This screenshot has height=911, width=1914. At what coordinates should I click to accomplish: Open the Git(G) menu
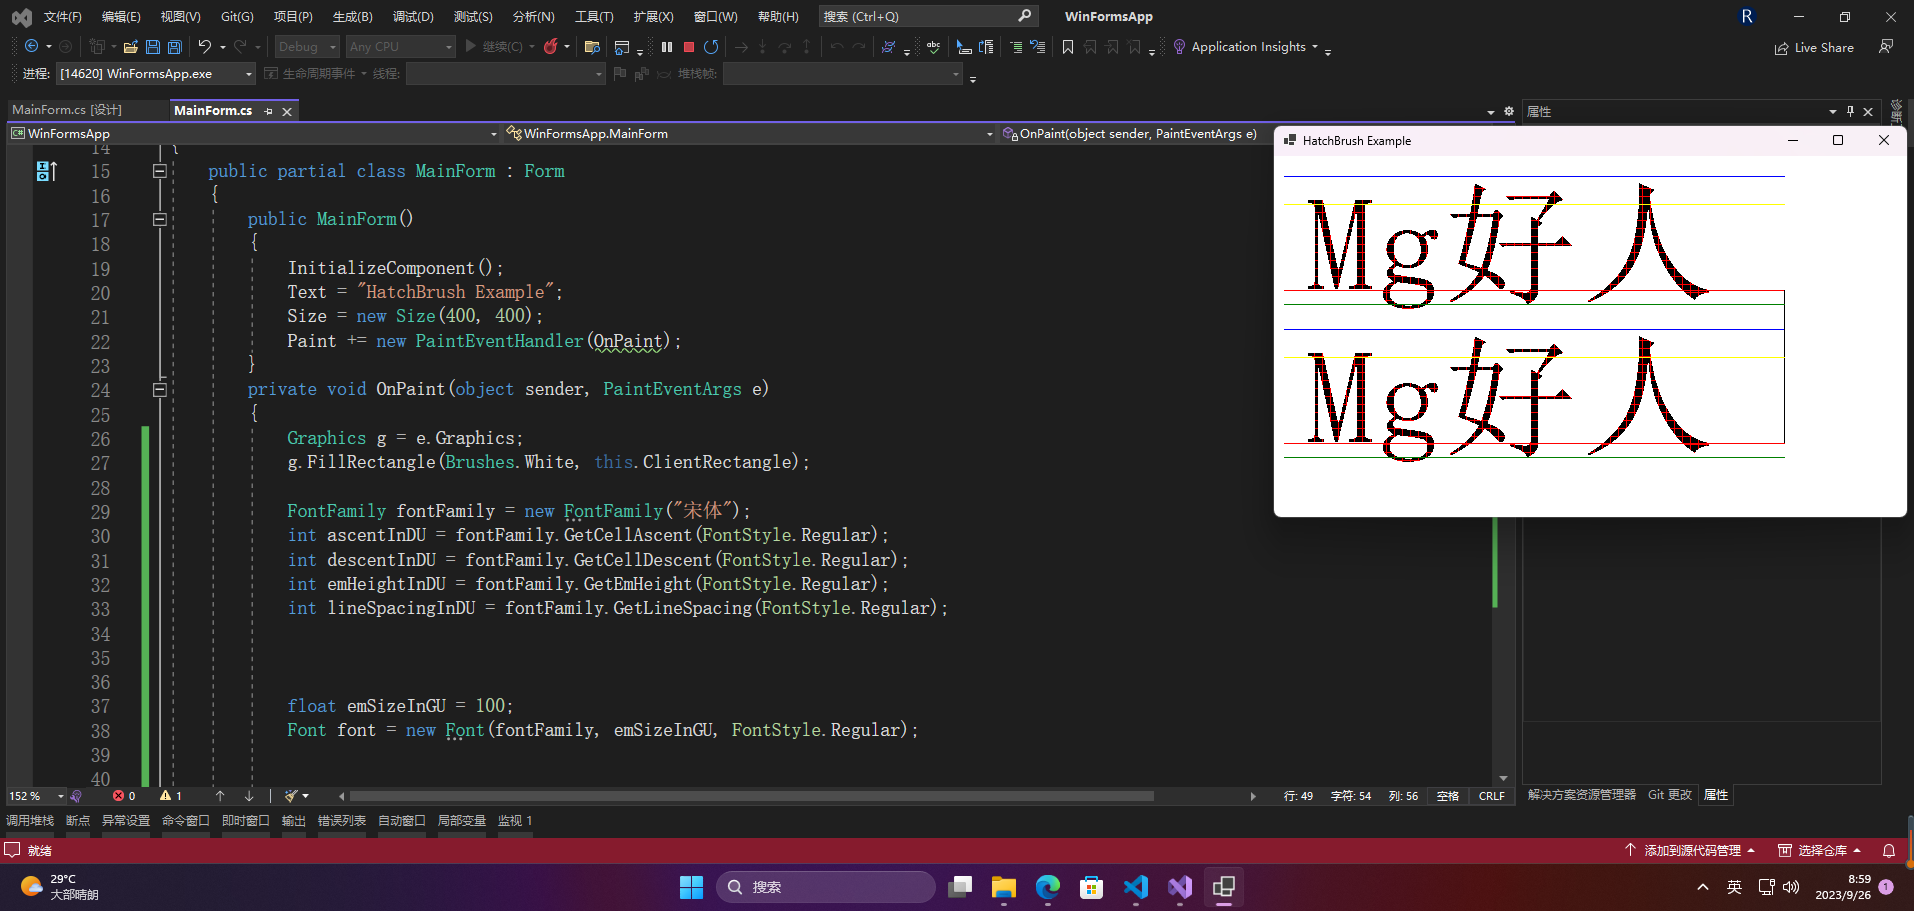point(237,16)
